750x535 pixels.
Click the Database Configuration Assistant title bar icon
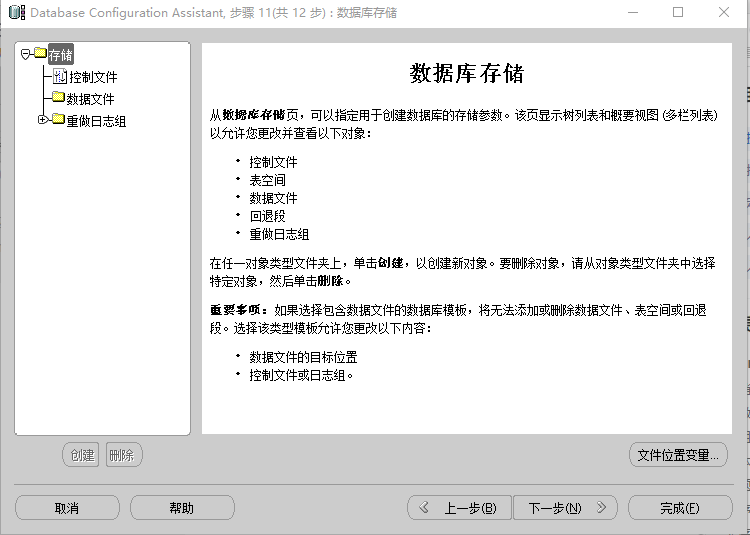point(17,12)
